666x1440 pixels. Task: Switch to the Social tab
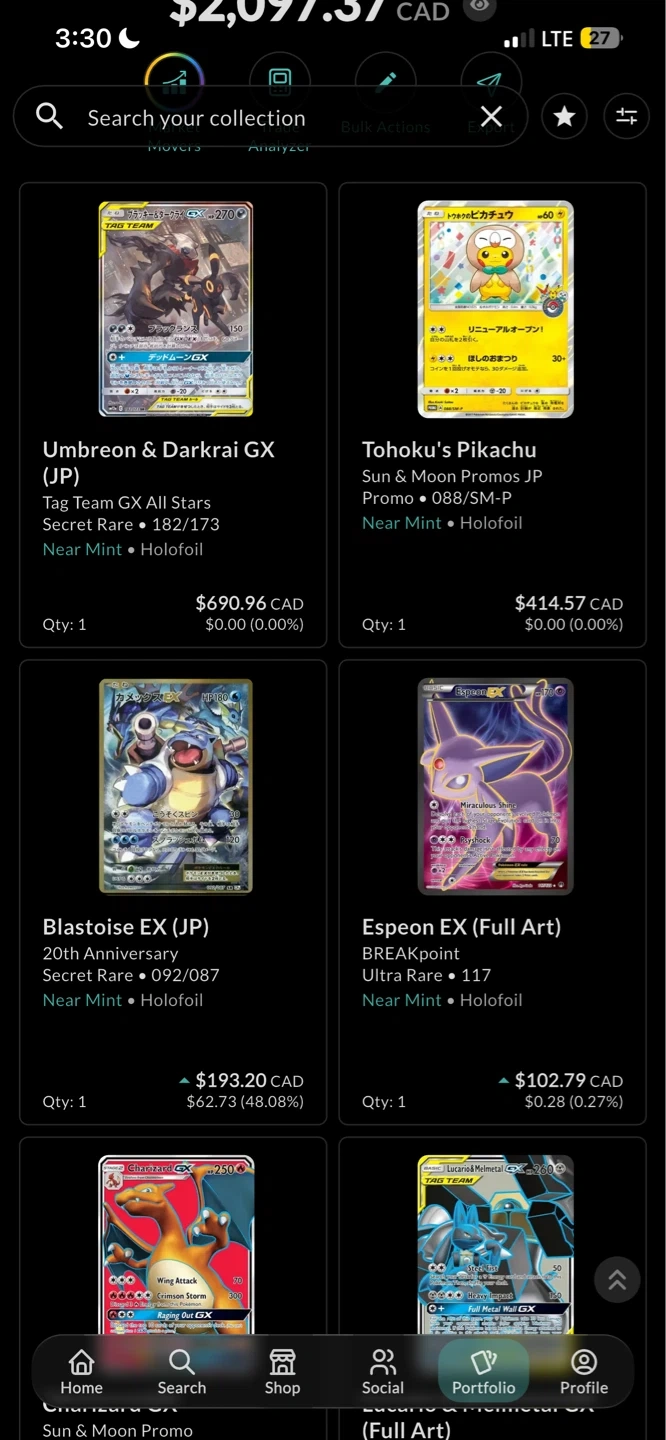(383, 1372)
